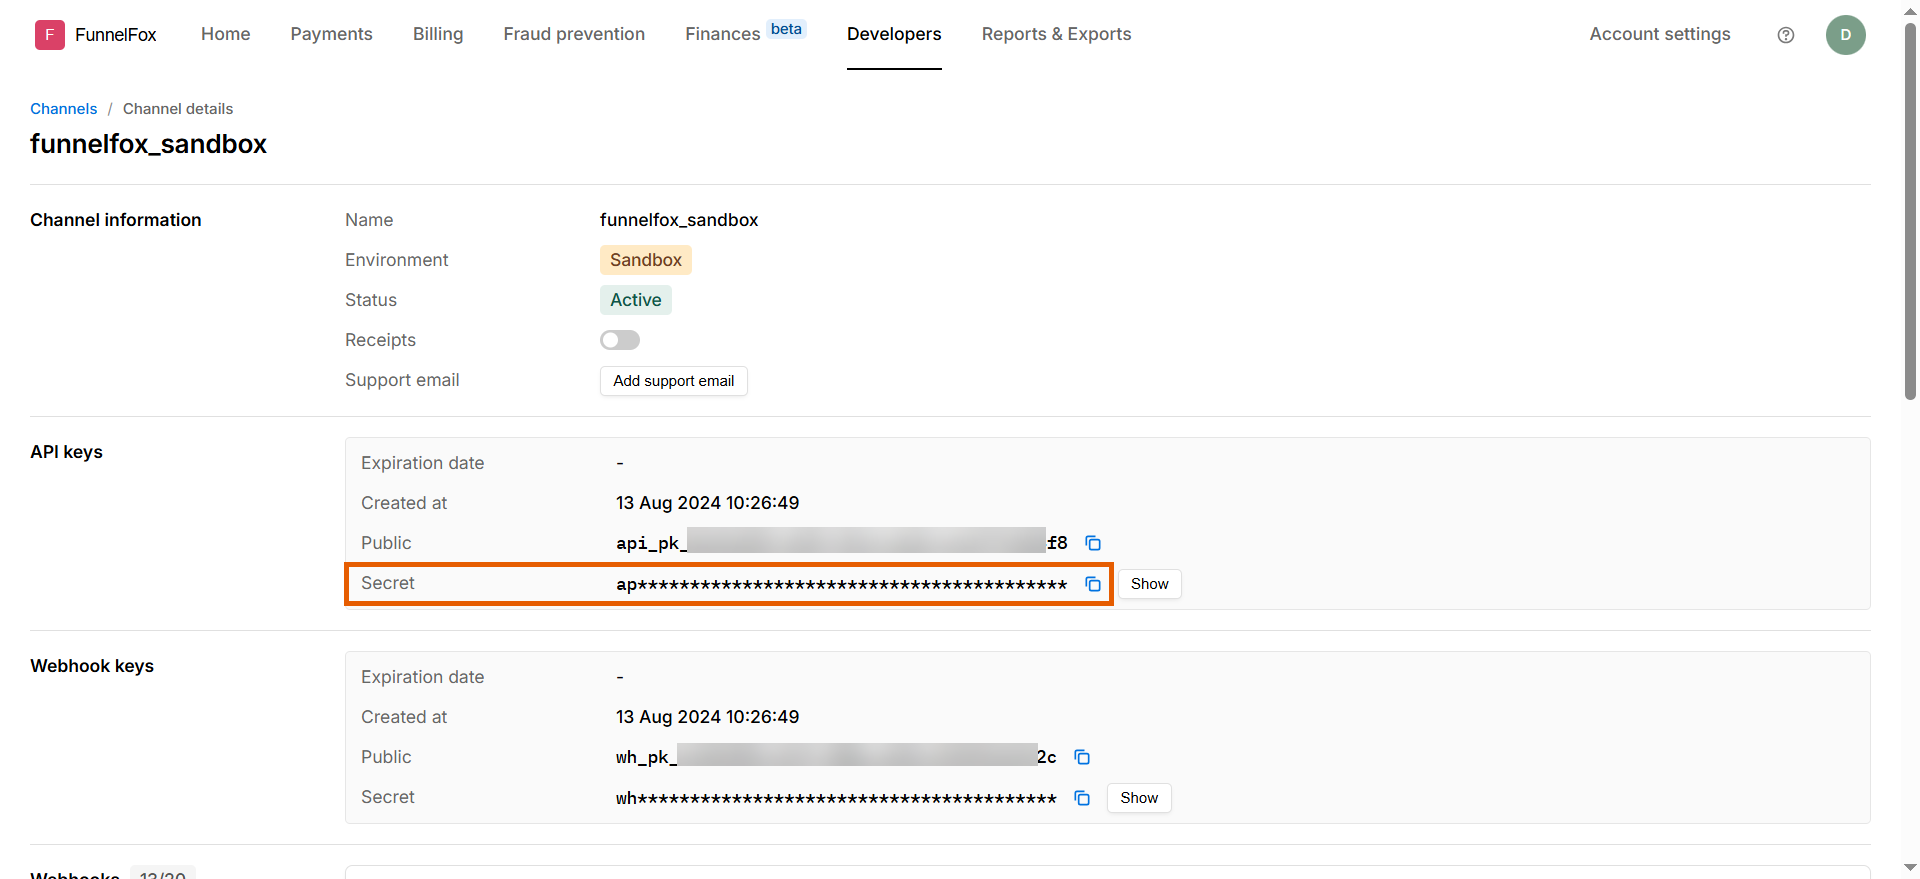This screenshot has height=879, width=1920.
Task: Click the Receipts label
Action: (380, 340)
